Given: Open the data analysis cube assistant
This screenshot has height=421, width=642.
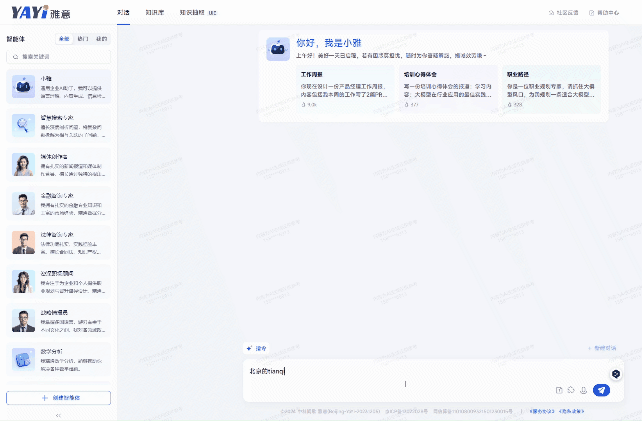Looking at the screenshot, I should point(58,358).
